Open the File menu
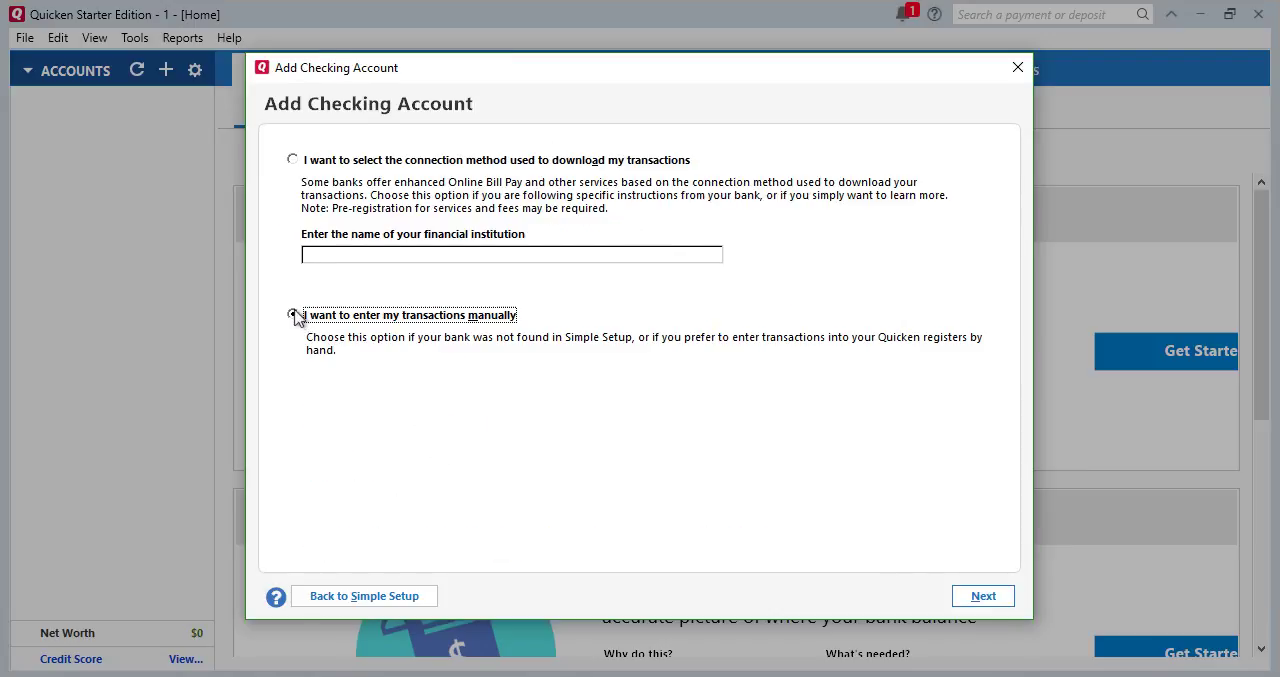The width and height of the screenshot is (1280, 677). [25, 38]
